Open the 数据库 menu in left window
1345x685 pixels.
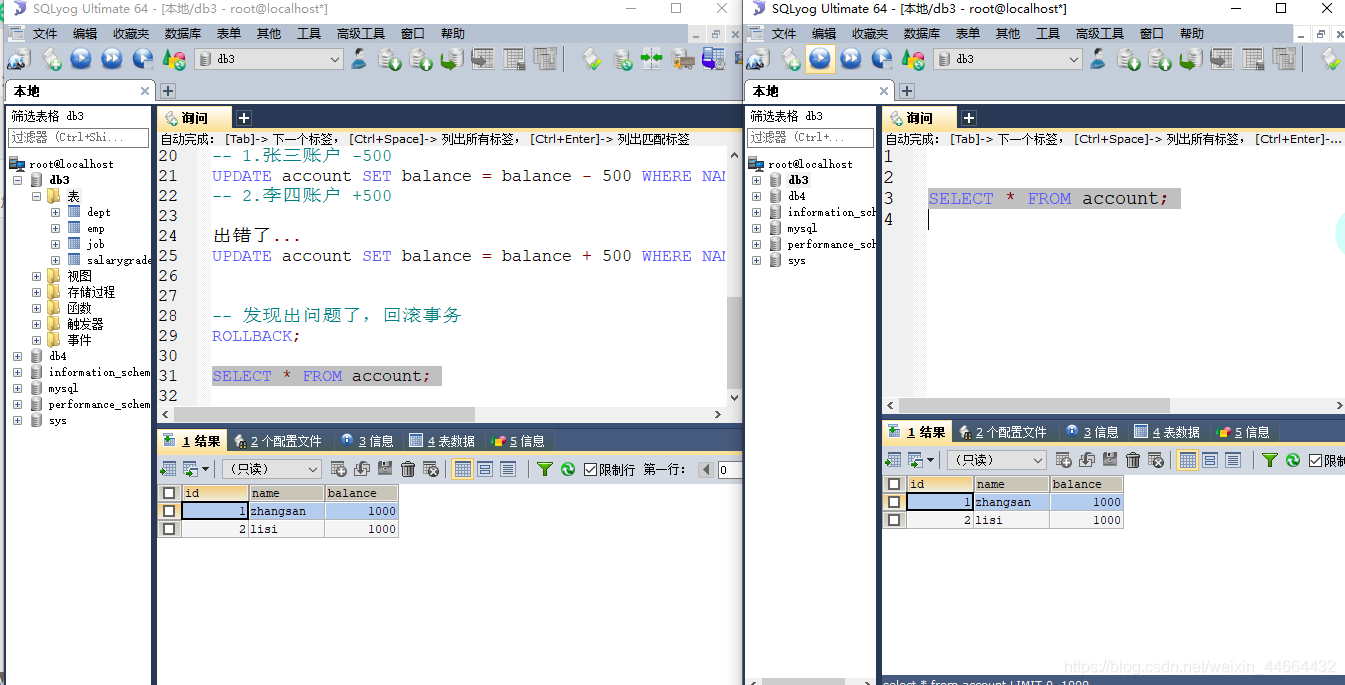point(182,33)
